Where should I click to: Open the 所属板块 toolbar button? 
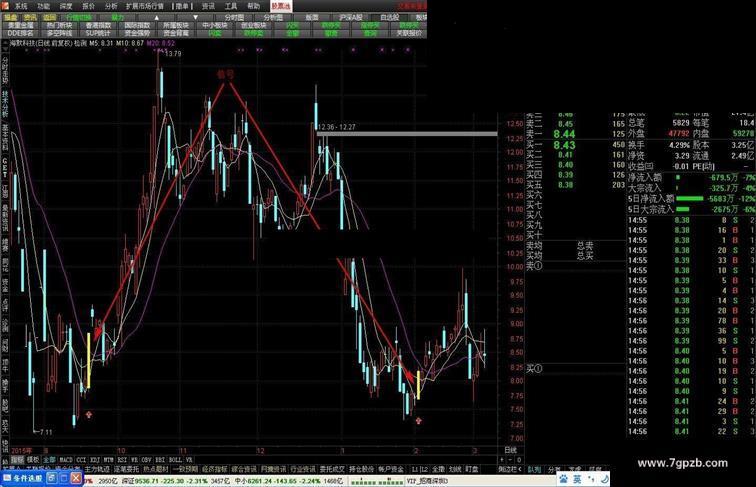point(176,25)
